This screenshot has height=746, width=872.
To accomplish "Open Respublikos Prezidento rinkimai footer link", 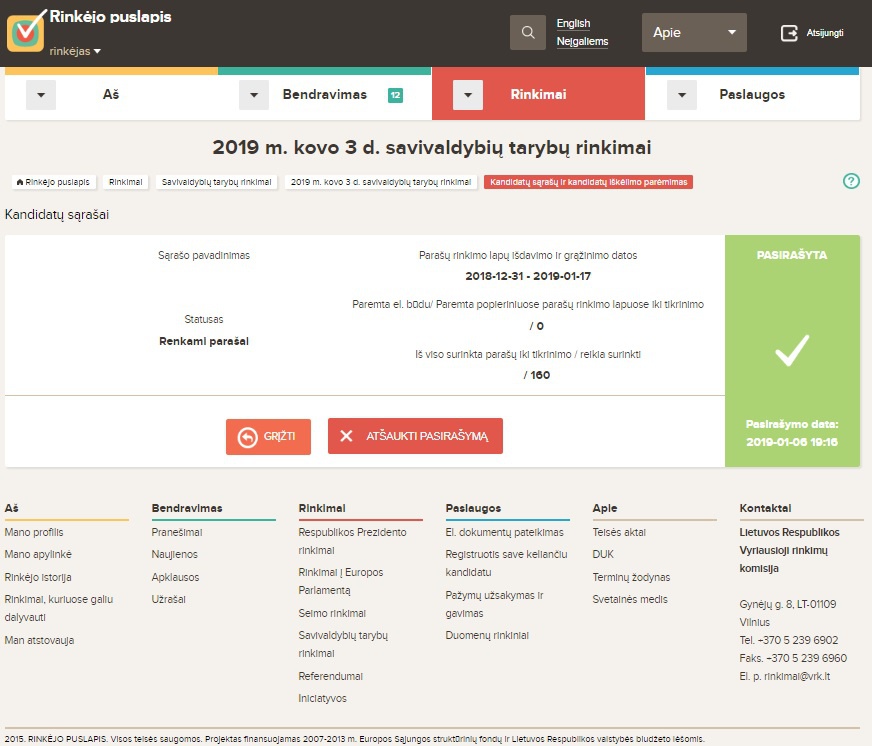I will pos(353,541).
